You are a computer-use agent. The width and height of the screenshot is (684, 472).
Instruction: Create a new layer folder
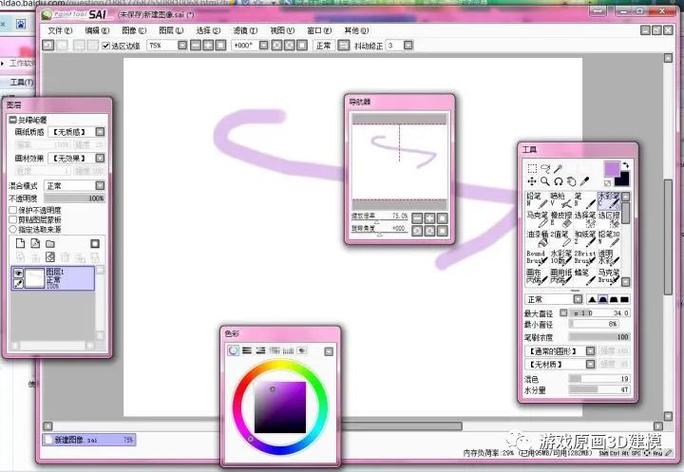[50, 243]
